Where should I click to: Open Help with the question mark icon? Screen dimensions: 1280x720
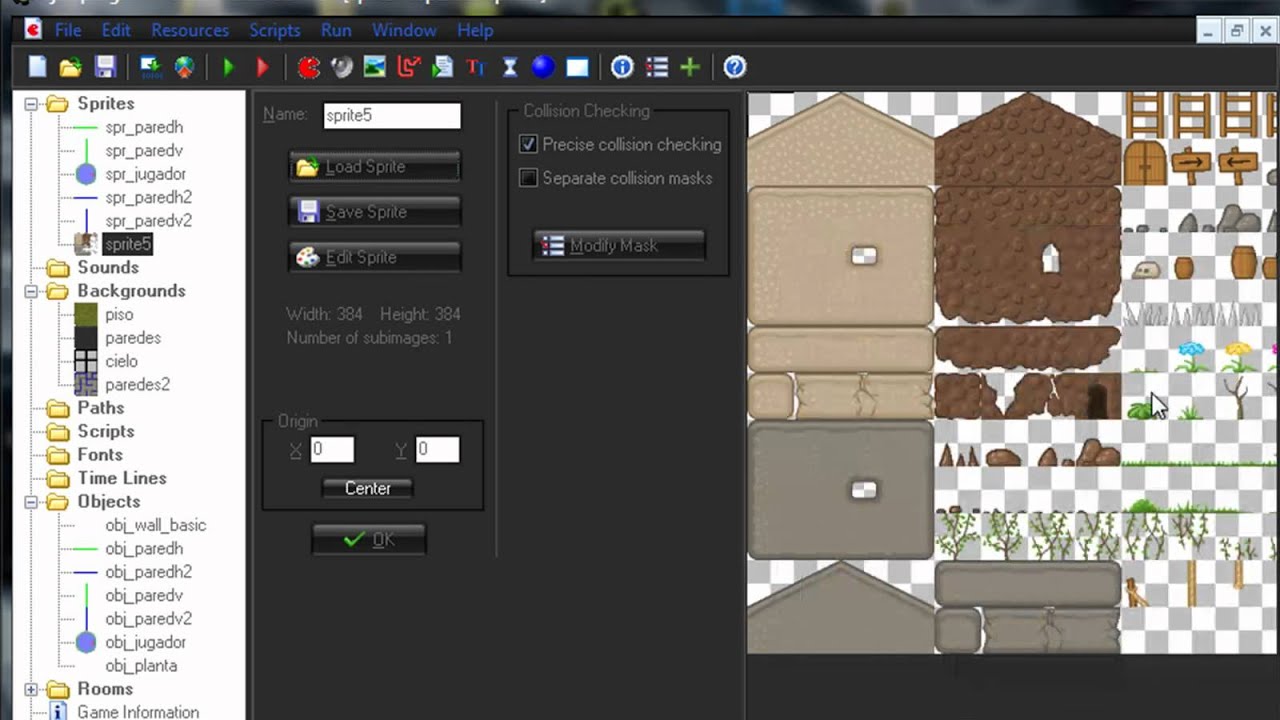pos(735,67)
